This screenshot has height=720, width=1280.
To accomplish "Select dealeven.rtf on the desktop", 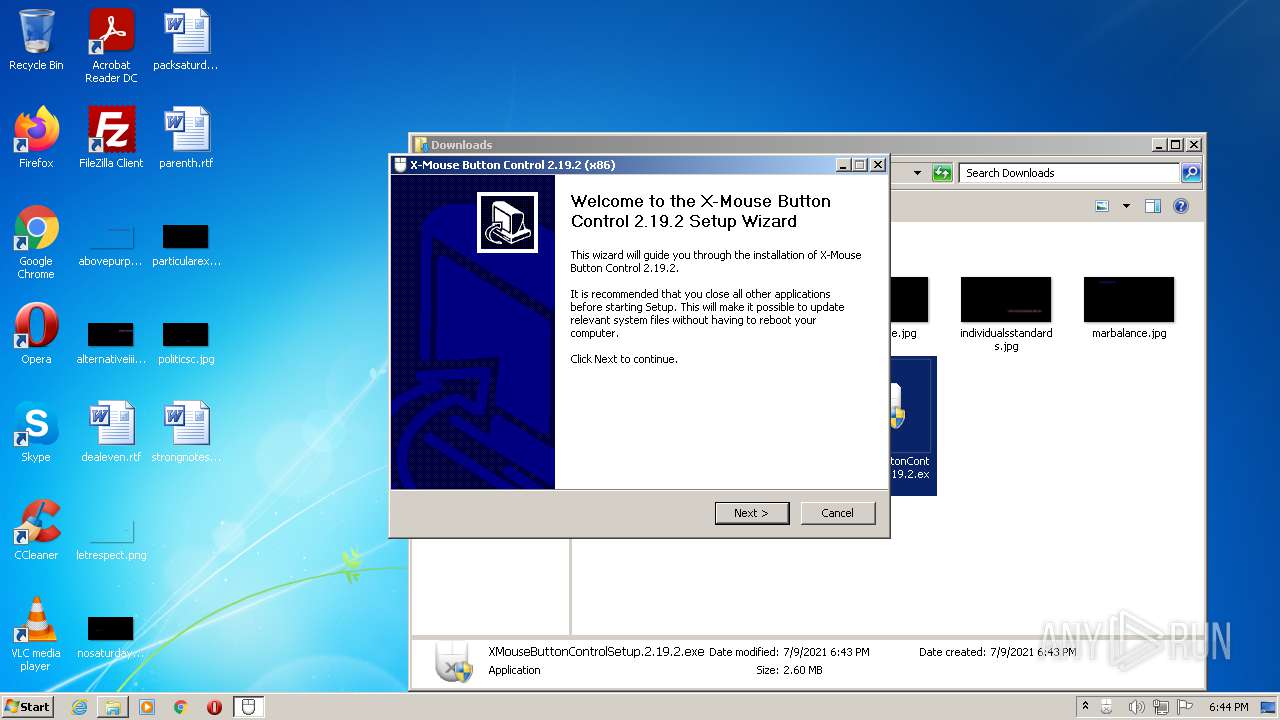I will 111,432.
